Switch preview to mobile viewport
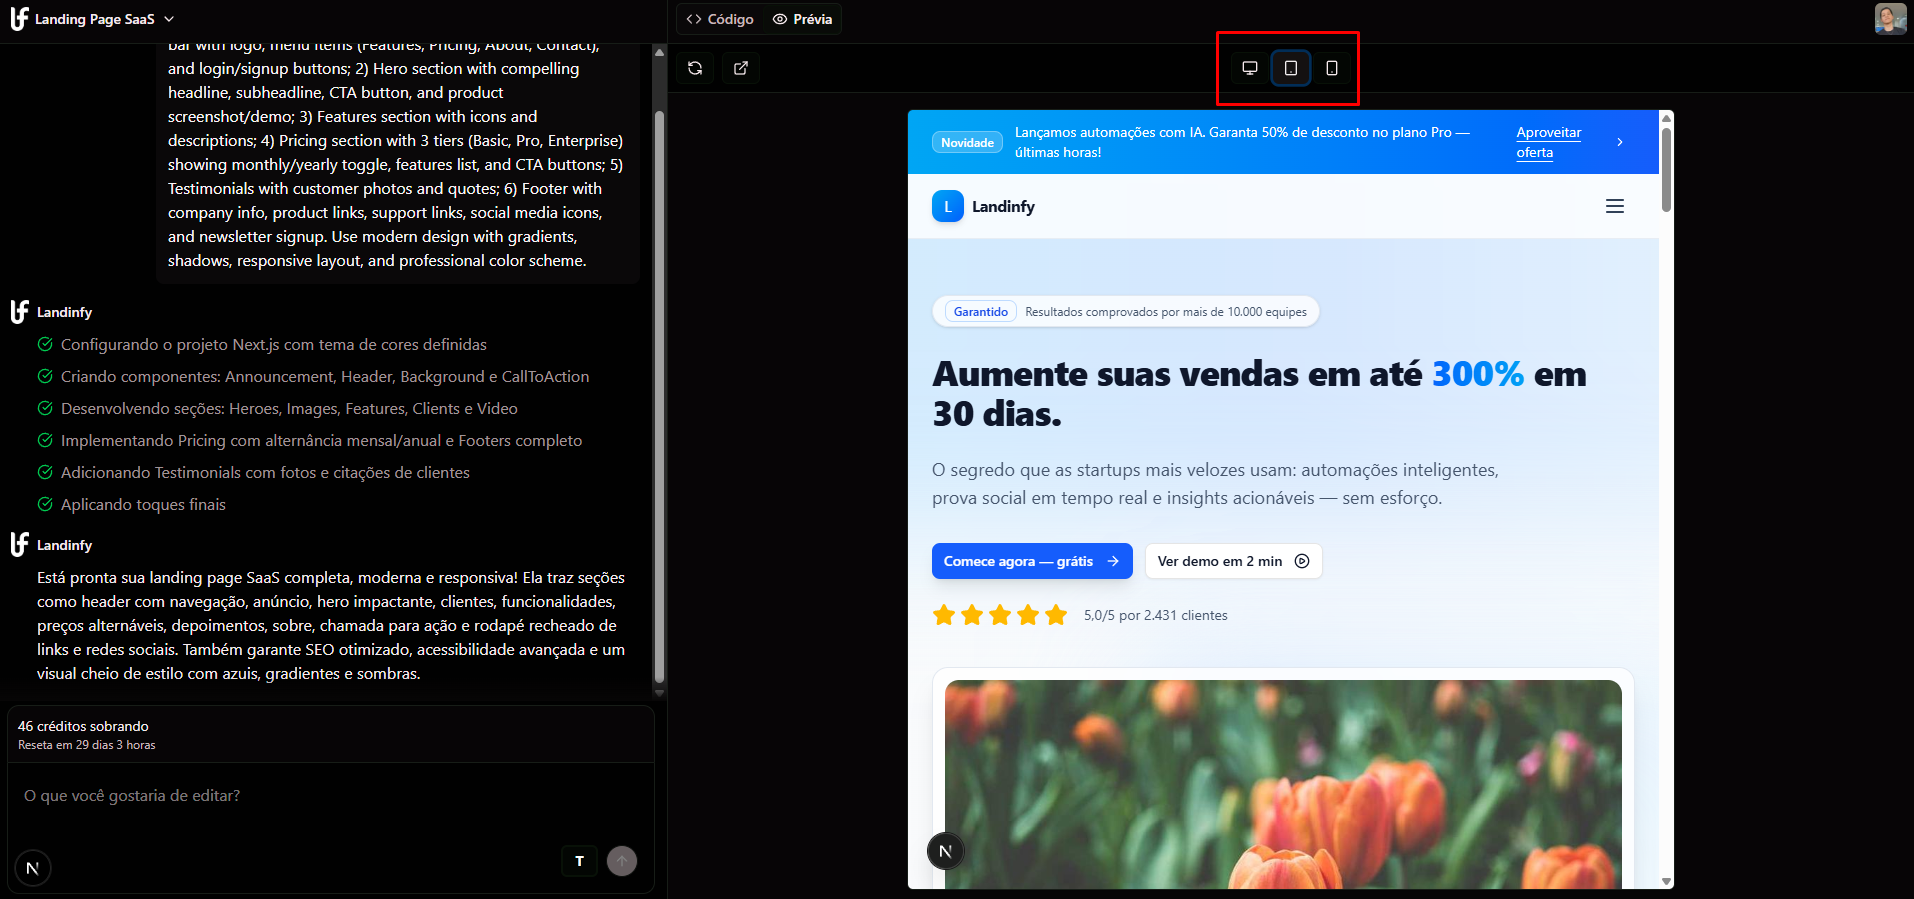 coord(1331,68)
